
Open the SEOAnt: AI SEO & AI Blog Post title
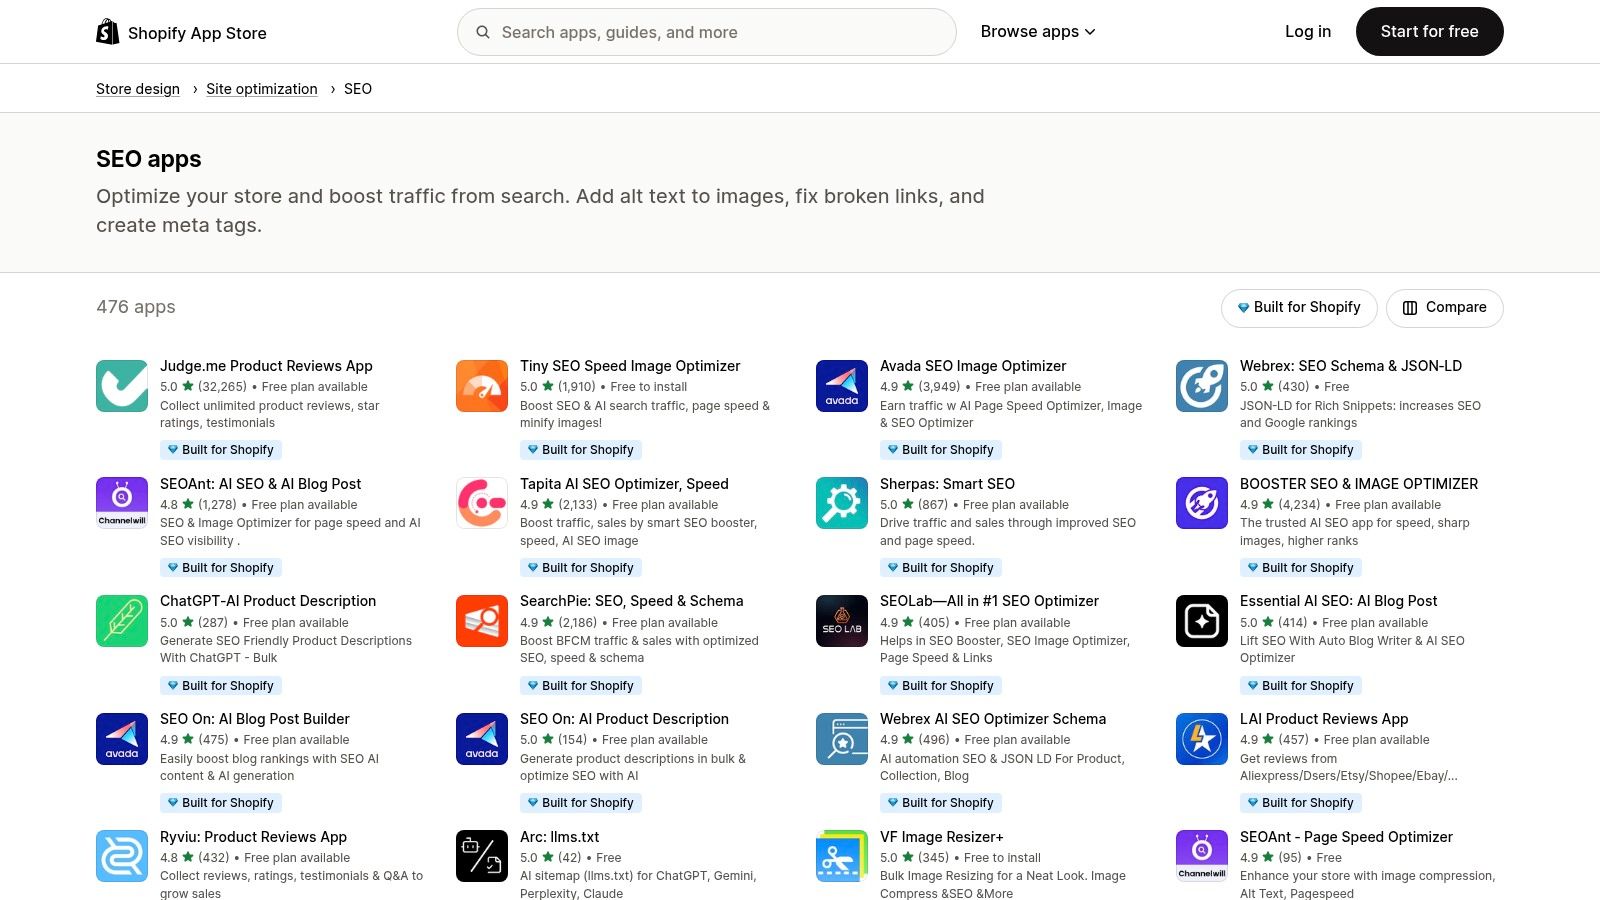(x=261, y=484)
